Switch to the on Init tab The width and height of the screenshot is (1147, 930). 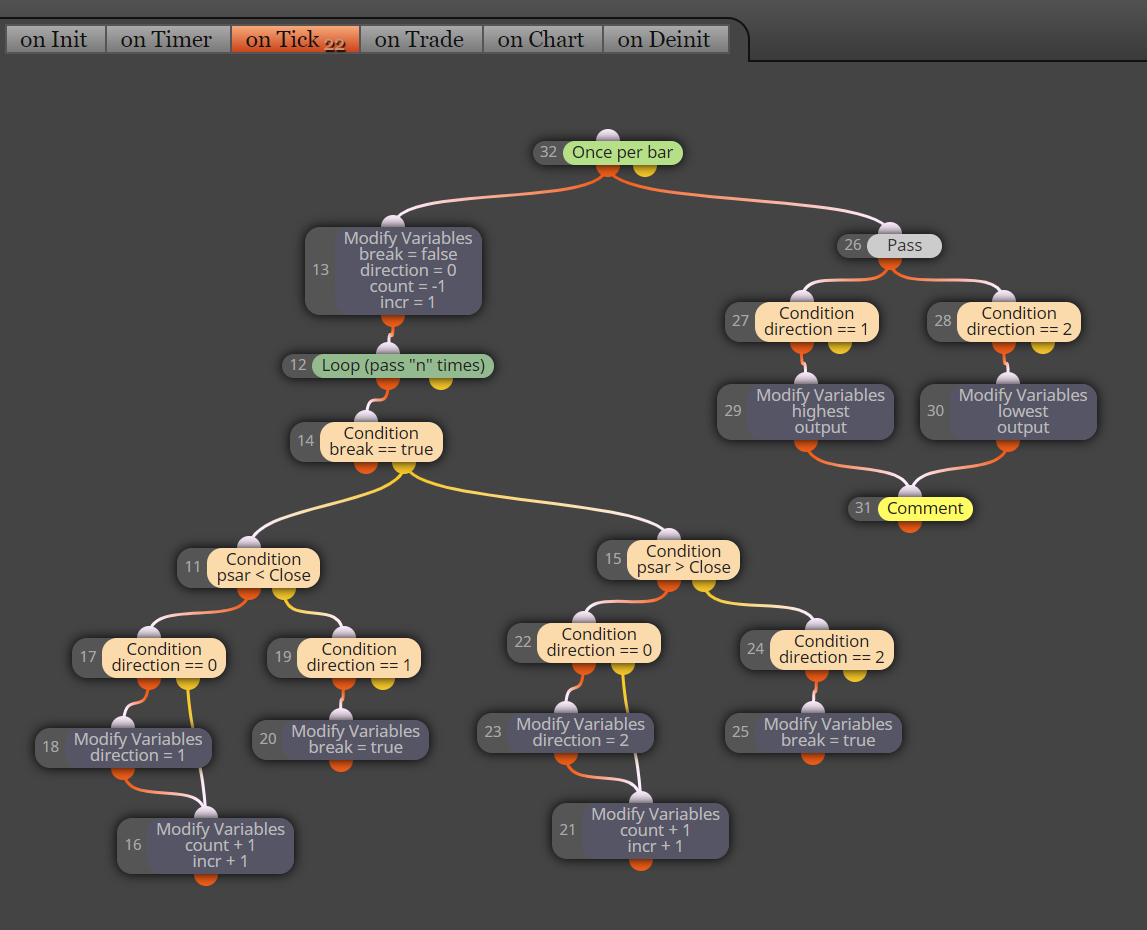[x=54, y=40]
